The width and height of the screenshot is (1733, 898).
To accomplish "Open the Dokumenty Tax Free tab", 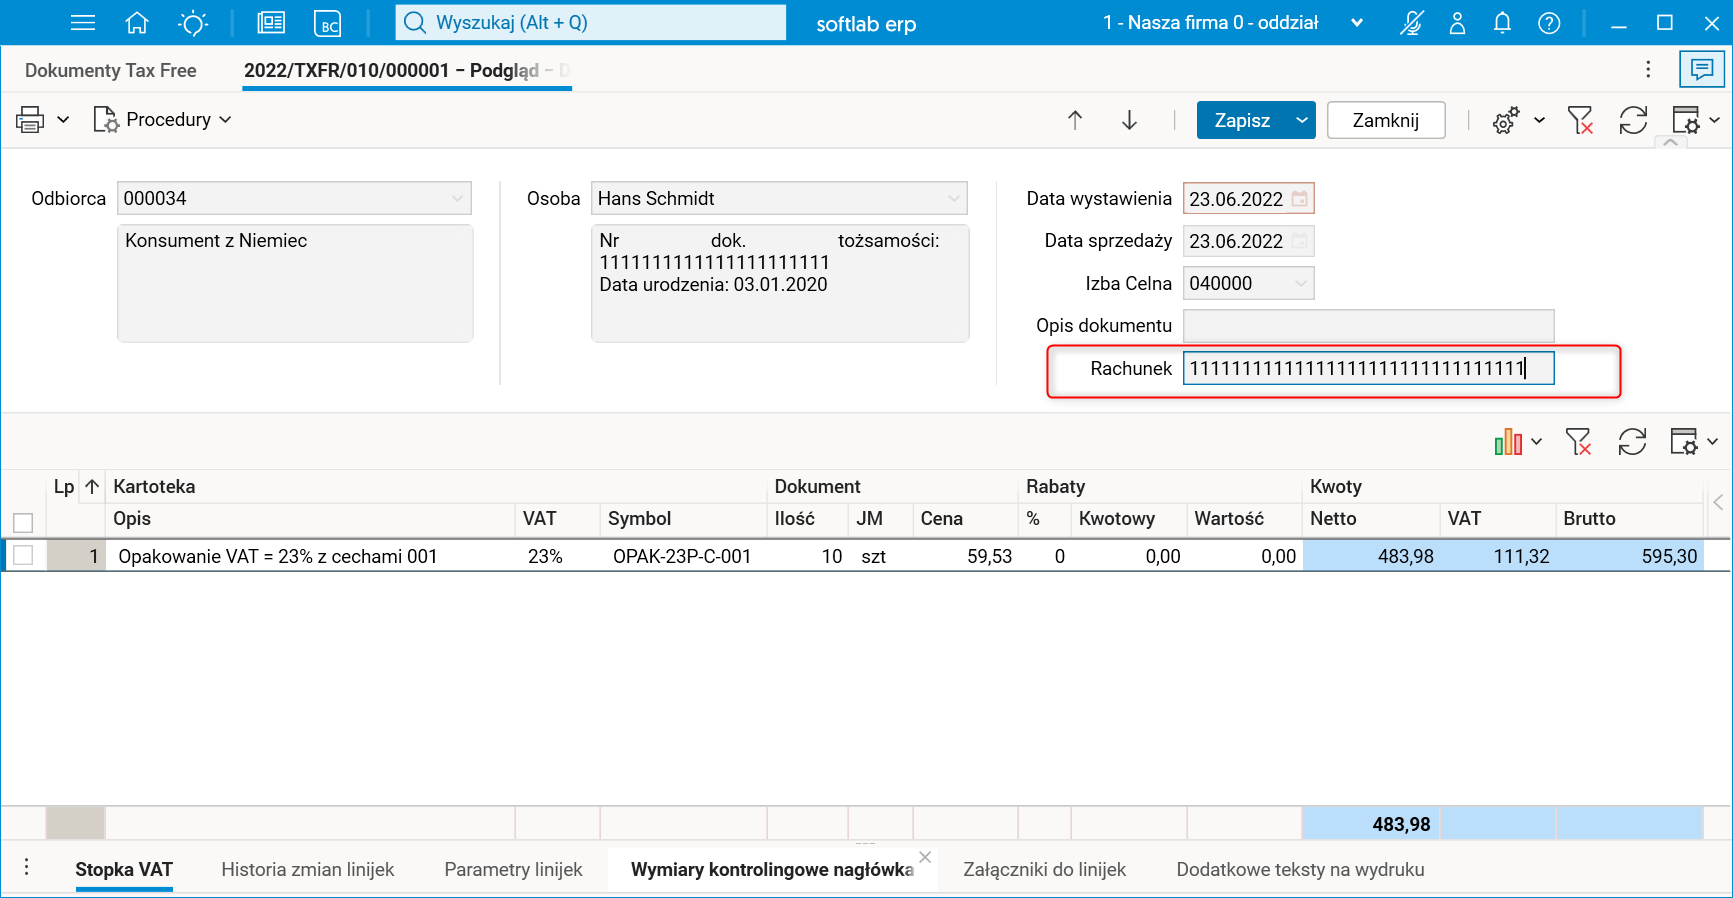I will pyautogui.click(x=111, y=70).
